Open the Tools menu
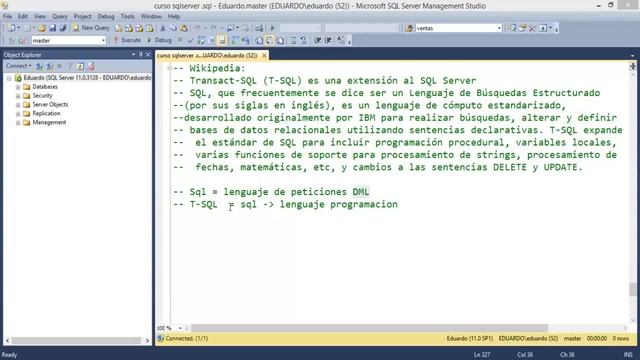 pos(127,16)
